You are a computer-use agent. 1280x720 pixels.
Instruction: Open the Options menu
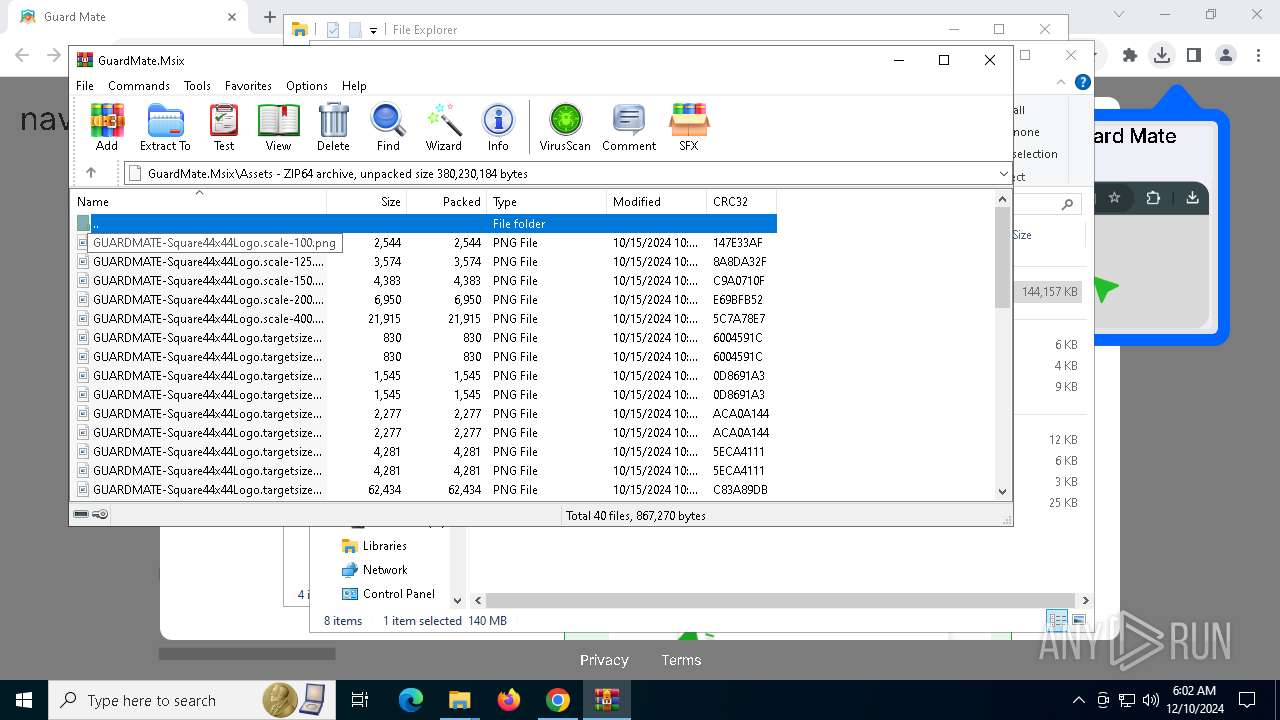click(x=307, y=86)
